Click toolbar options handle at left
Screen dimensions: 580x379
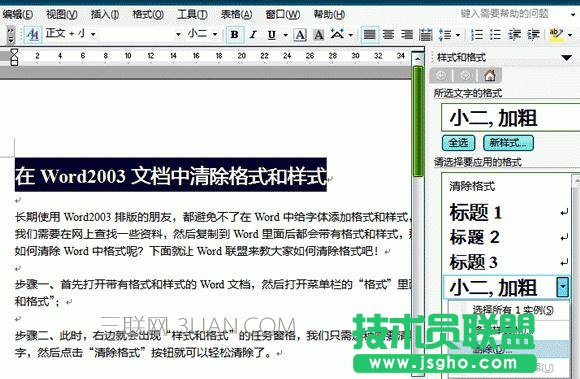pyautogui.click(x=11, y=35)
